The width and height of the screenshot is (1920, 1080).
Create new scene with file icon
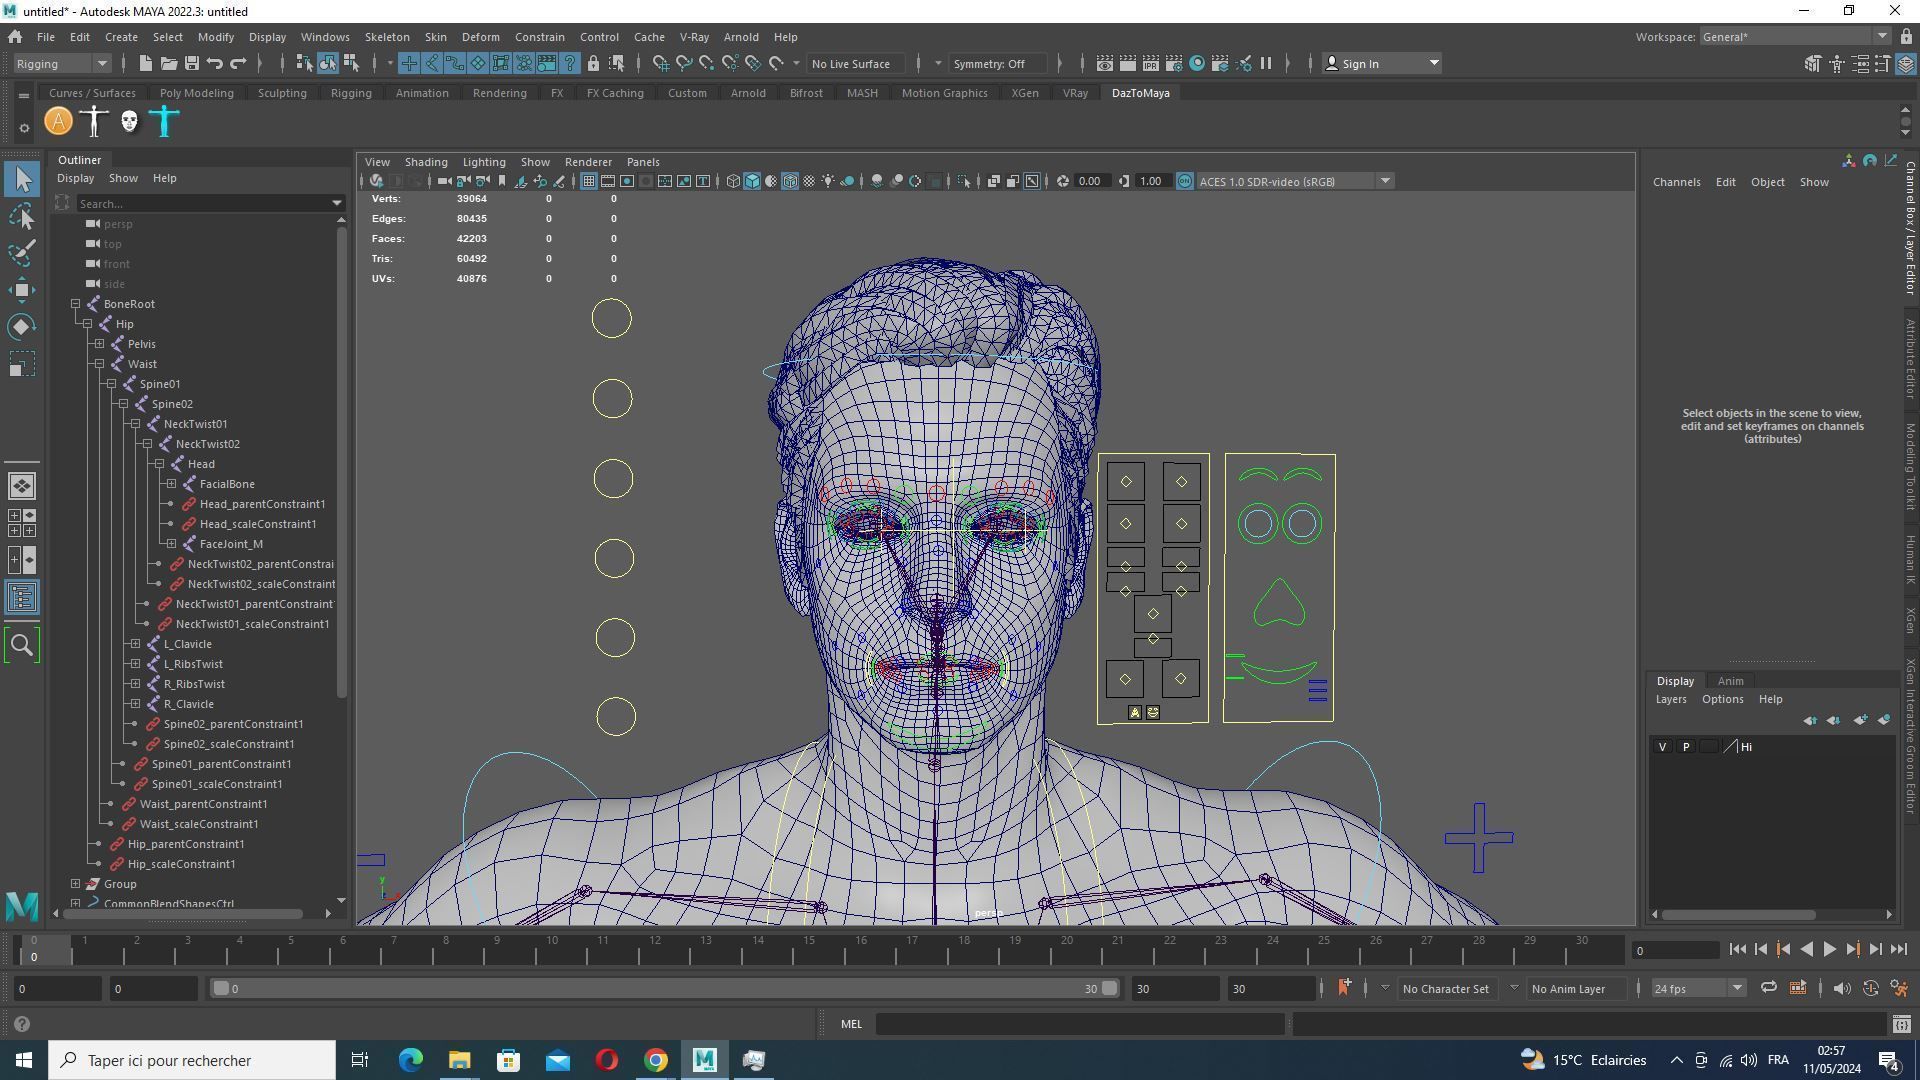pyautogui.click(x=145, y=64)
